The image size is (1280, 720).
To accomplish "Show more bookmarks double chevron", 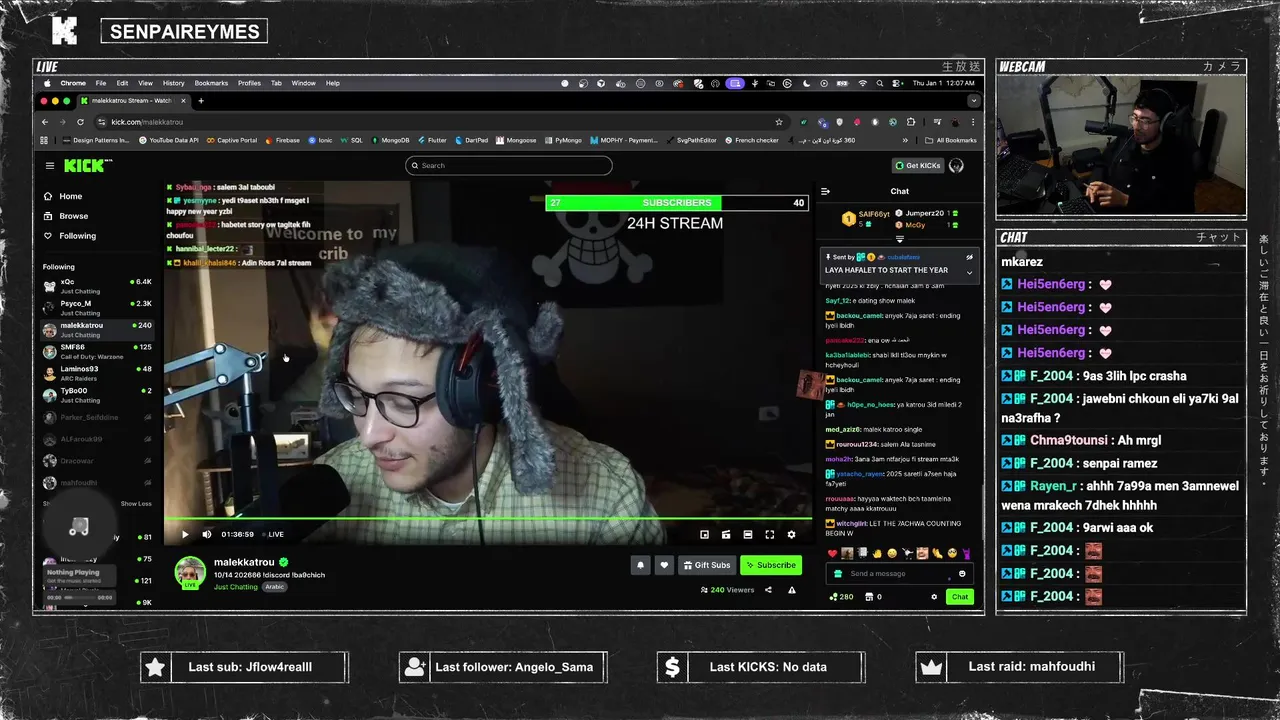I will point(905,140).
